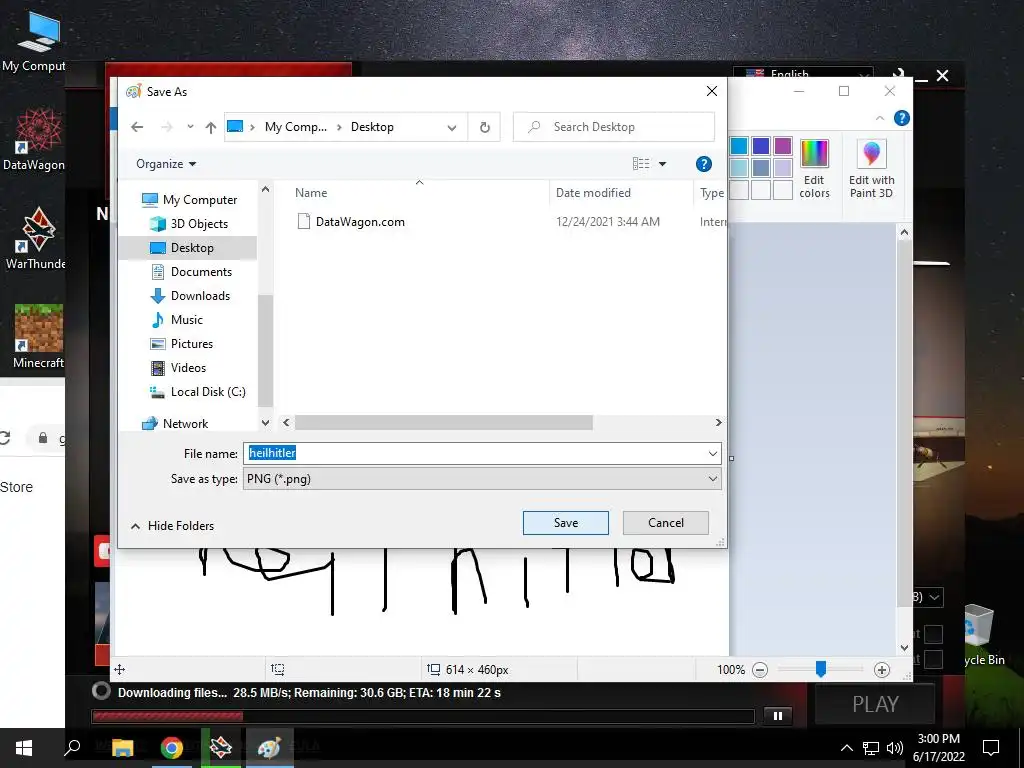Collapse folders with Hide Folders
Viewport: 1024px width, 768px height.
coord(172,526)
